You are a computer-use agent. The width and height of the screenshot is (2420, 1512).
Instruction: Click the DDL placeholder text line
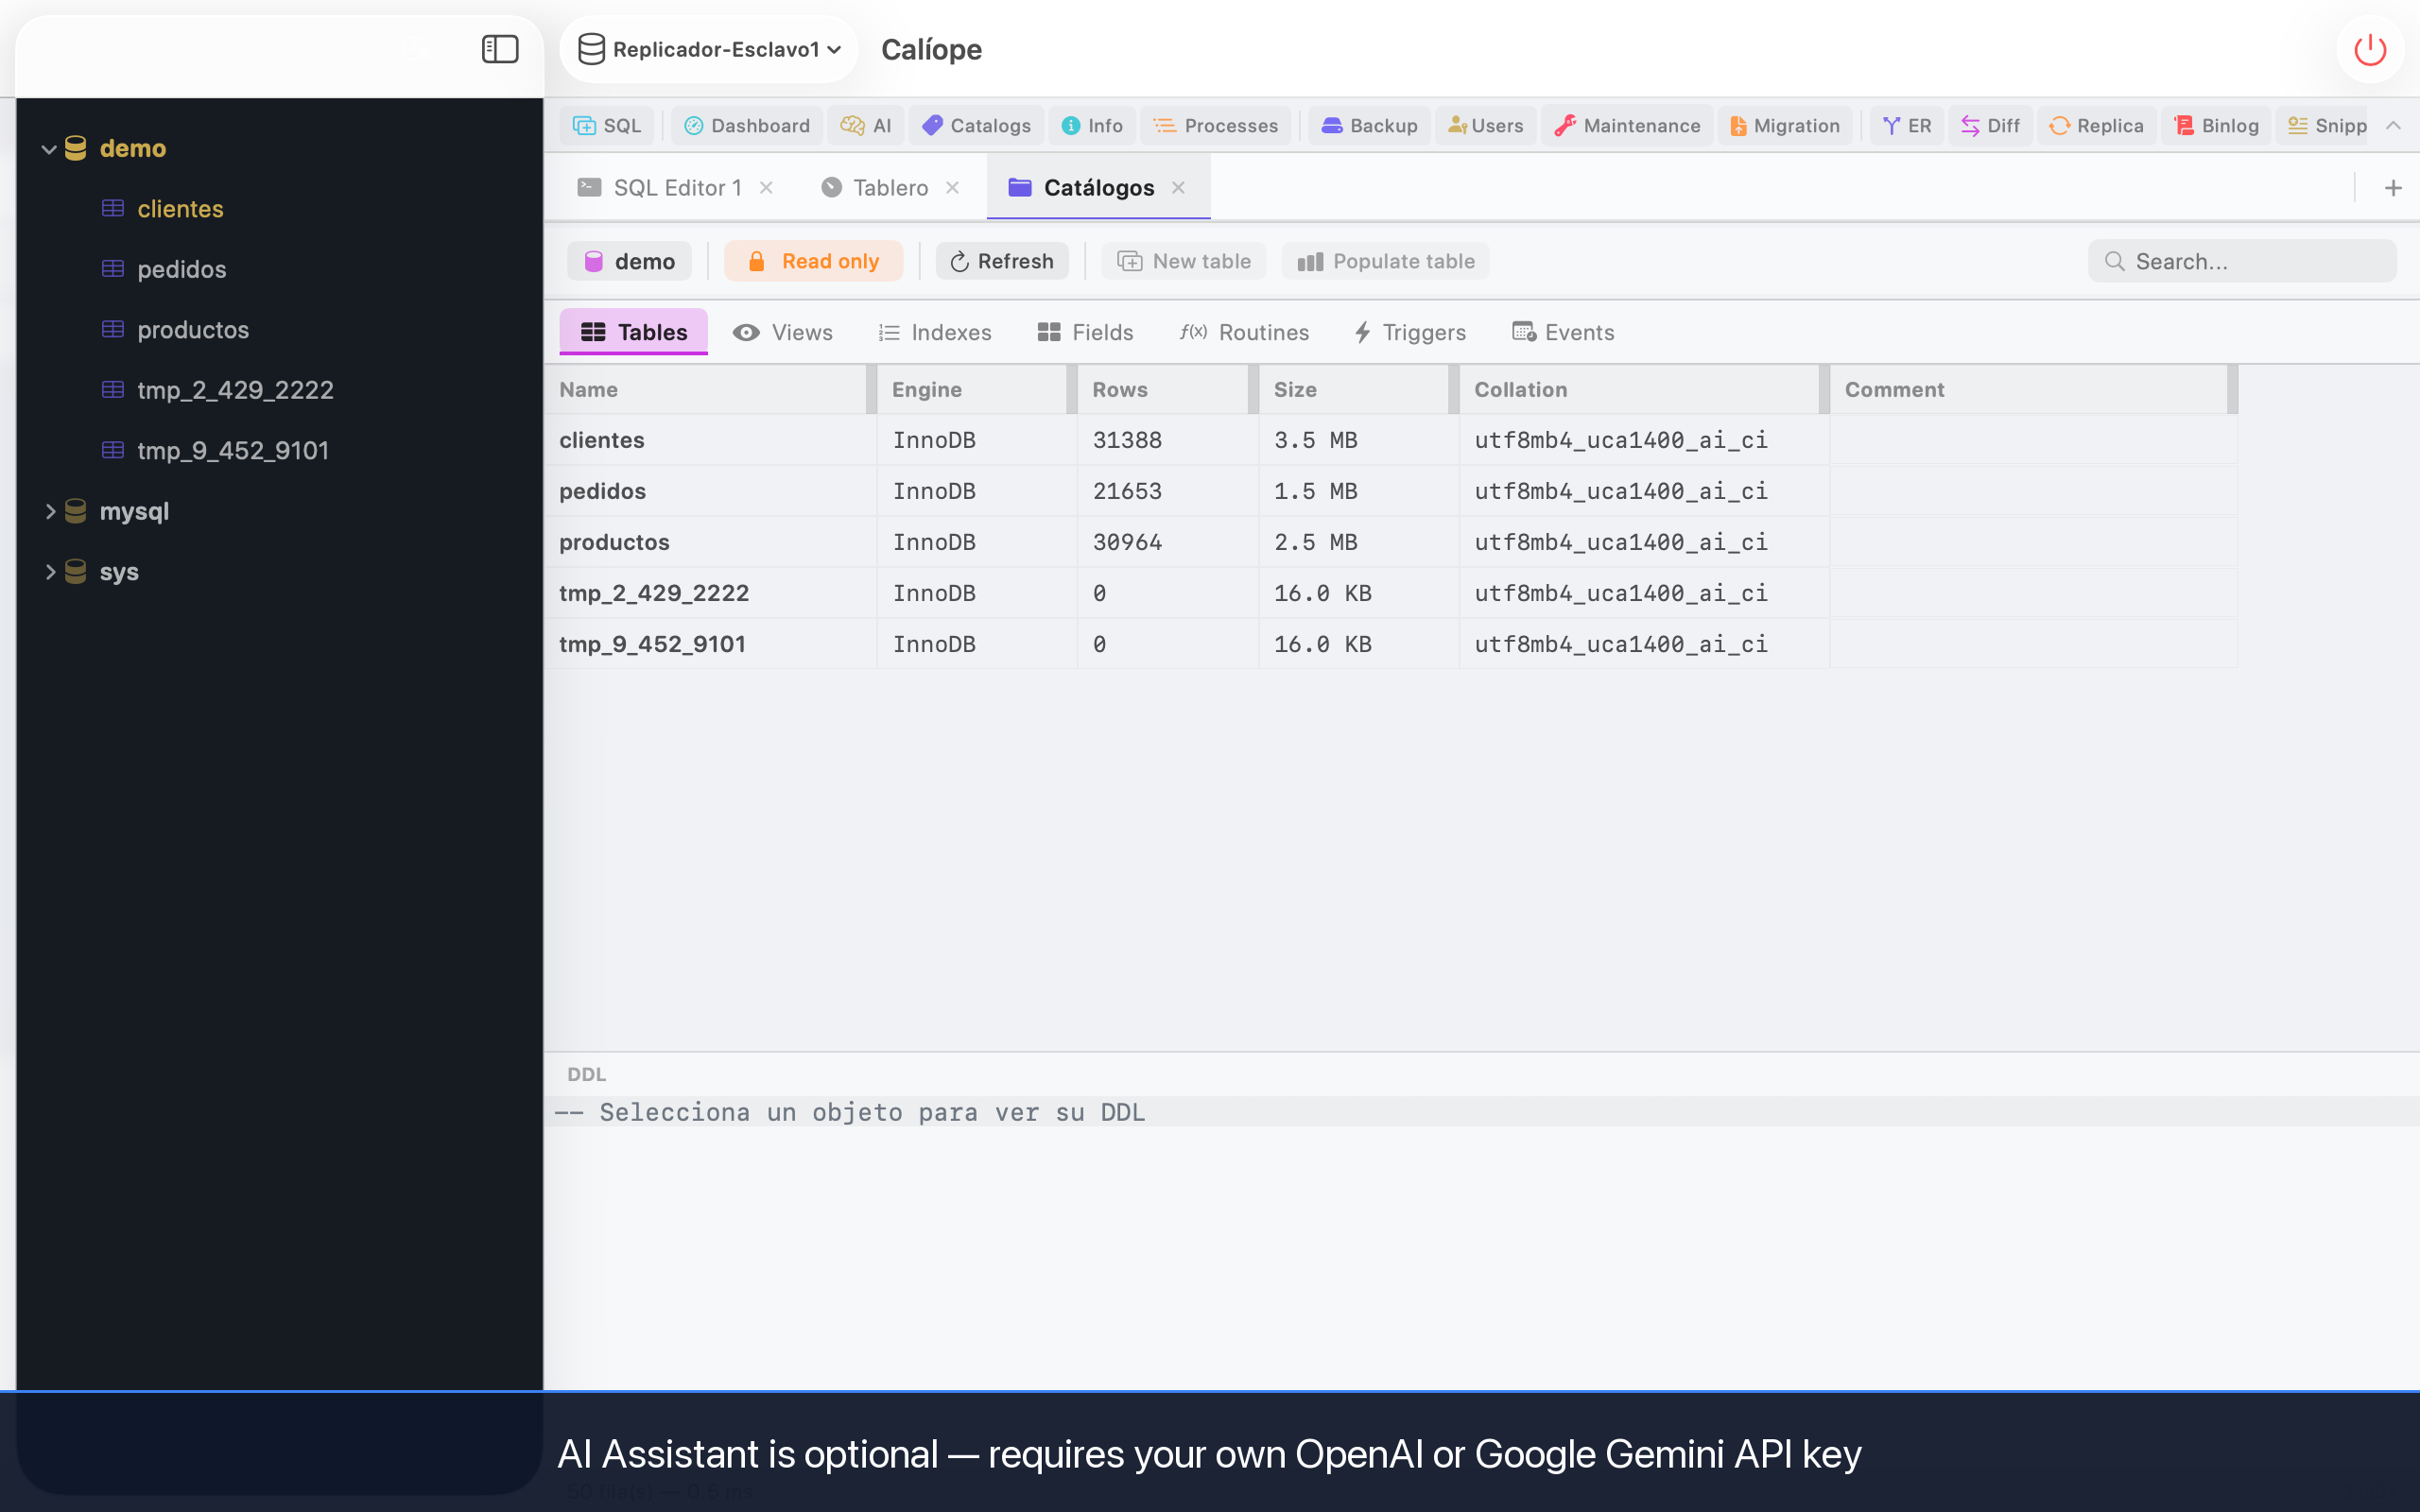coord(1481,1112)
